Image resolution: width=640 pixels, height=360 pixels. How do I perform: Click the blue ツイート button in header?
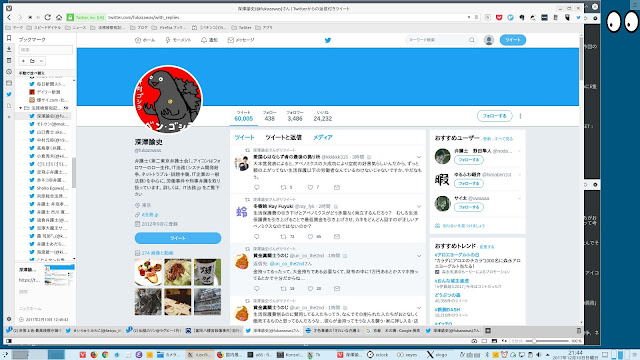[x=513, y=40]
